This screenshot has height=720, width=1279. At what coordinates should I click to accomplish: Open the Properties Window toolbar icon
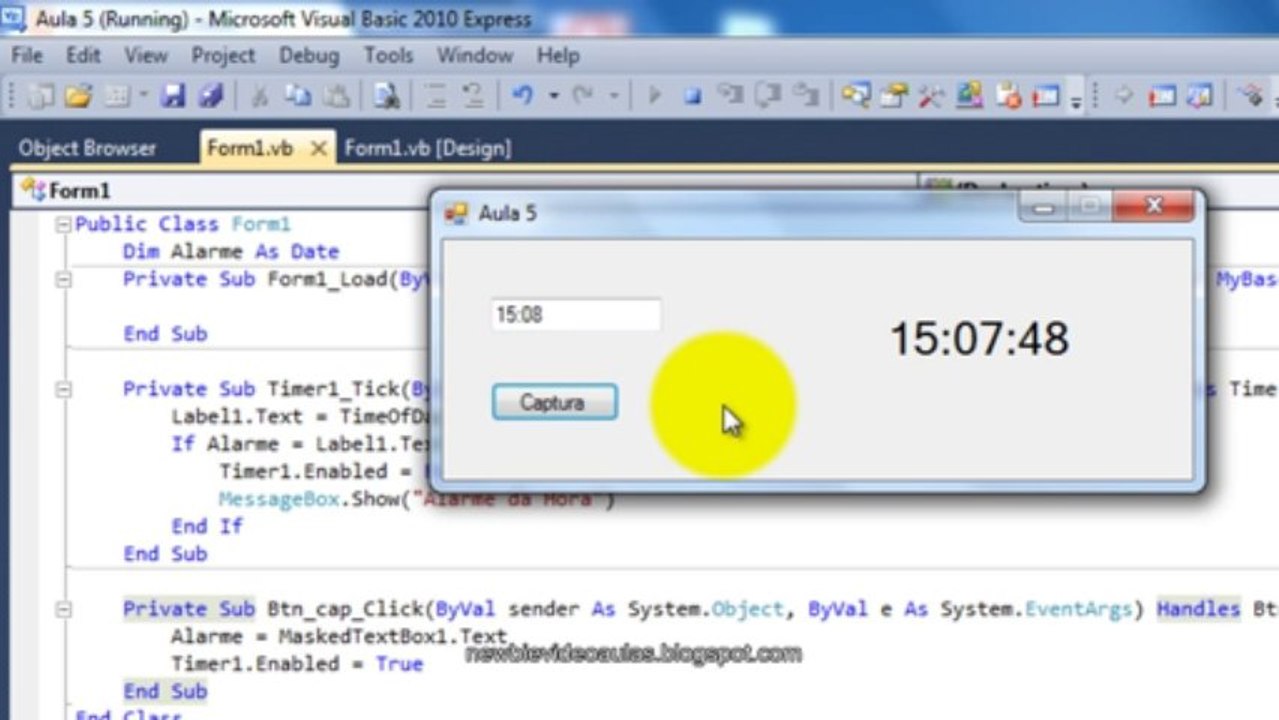893,96
